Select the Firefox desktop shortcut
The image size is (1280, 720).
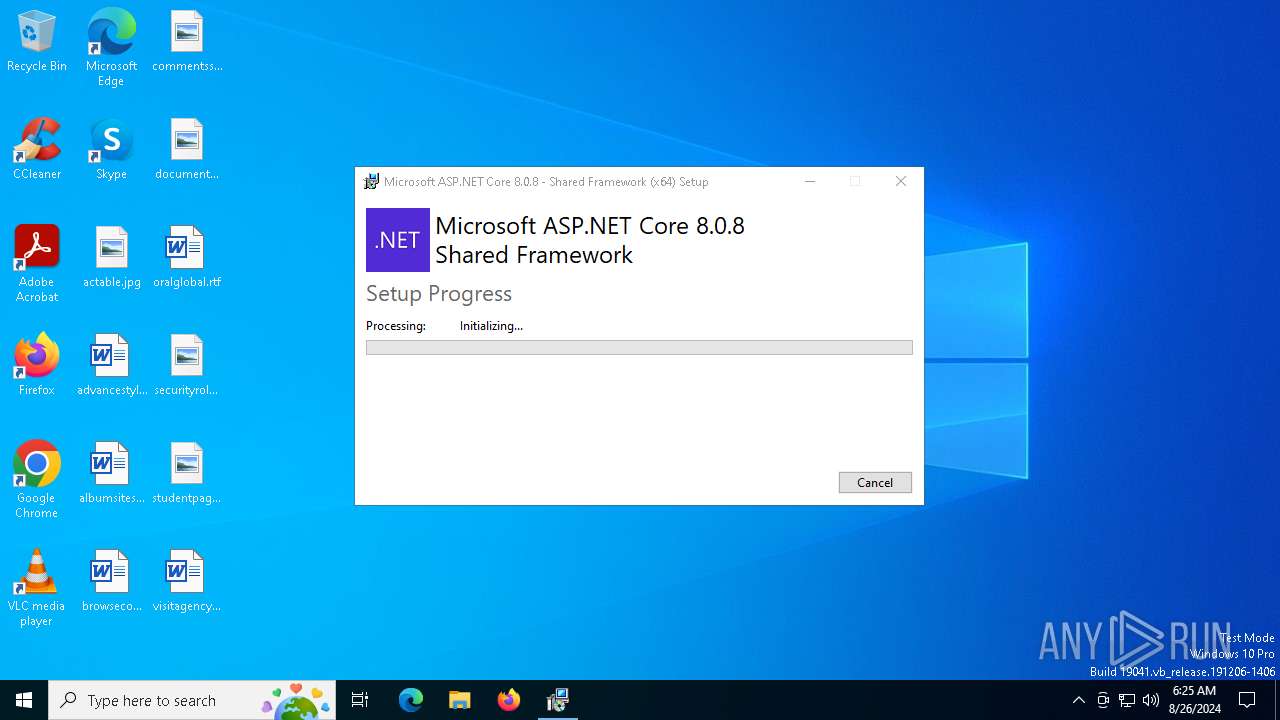37,365
